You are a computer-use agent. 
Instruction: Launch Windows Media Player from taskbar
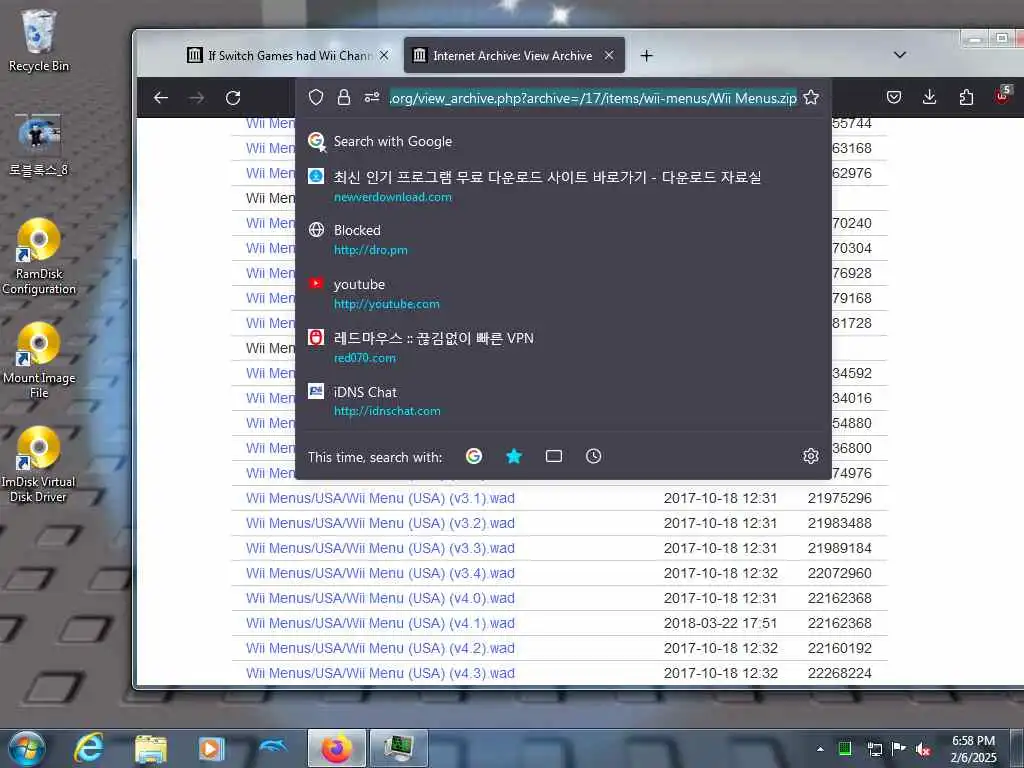211,749
